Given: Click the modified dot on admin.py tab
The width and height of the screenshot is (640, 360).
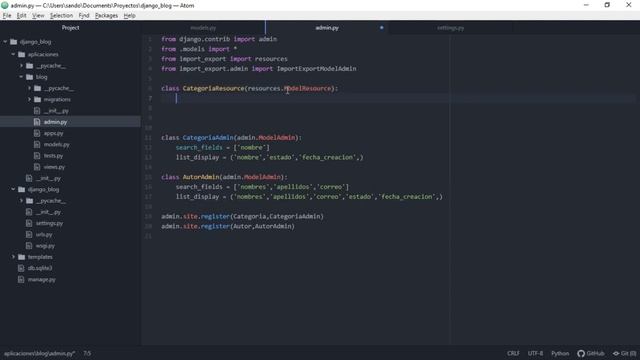Looking at the screenshot, I should (382, 28).
